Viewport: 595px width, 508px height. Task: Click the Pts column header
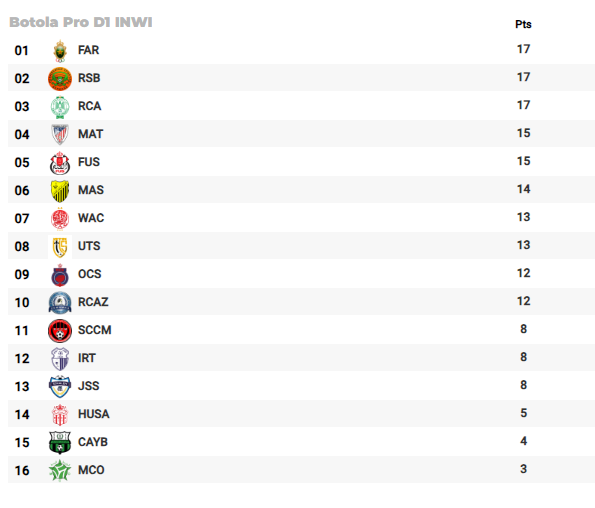pyautogui.click(x=523, y=24)
